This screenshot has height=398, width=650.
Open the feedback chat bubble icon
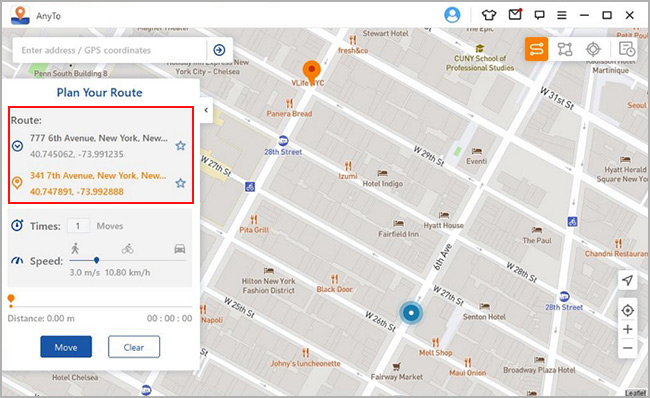(539, 15)
